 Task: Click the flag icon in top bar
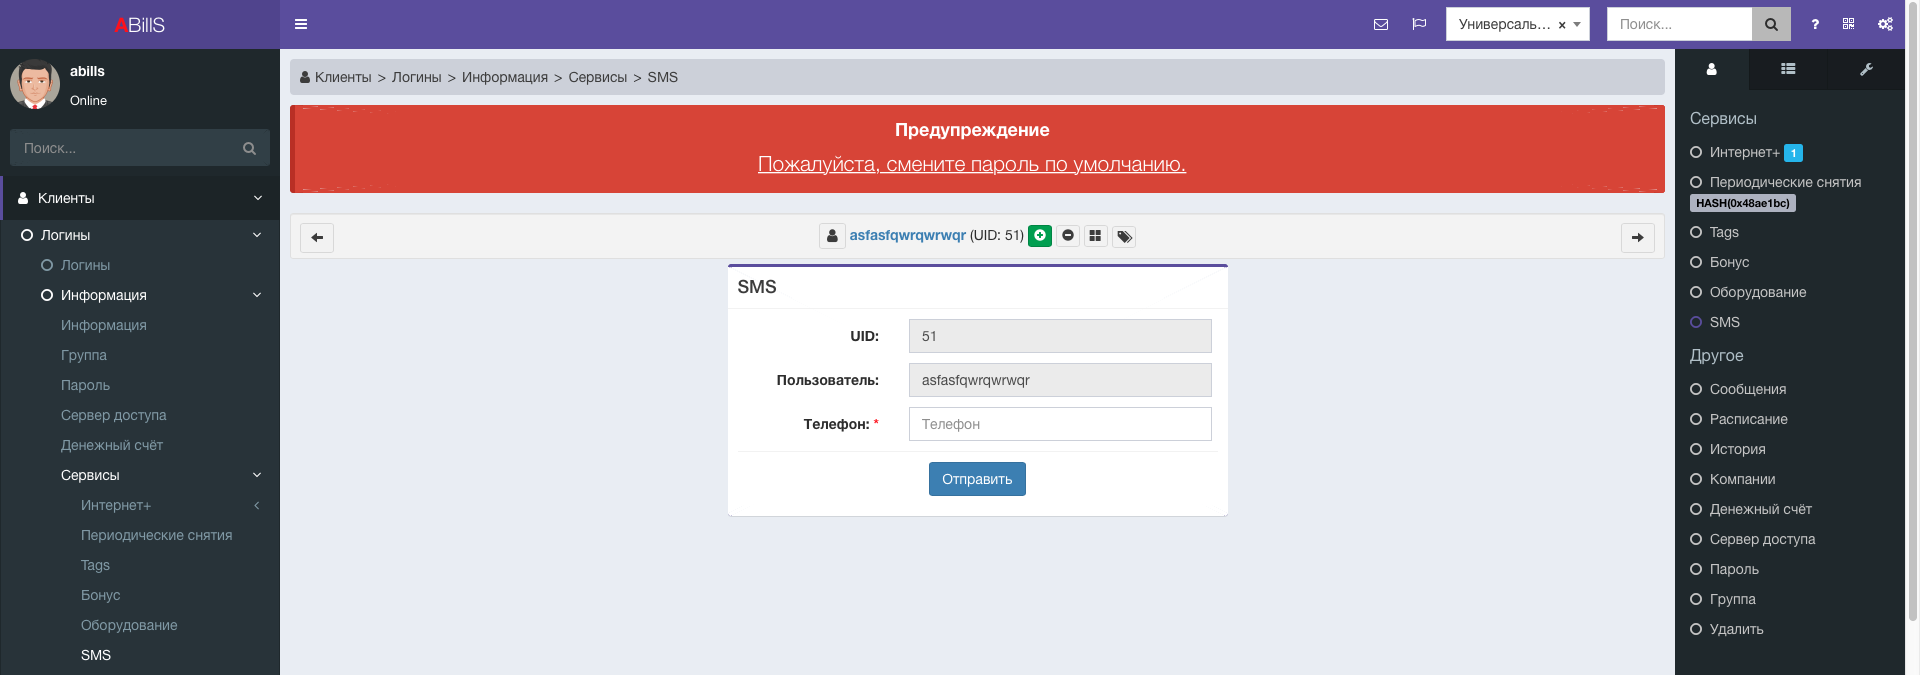1419,24
